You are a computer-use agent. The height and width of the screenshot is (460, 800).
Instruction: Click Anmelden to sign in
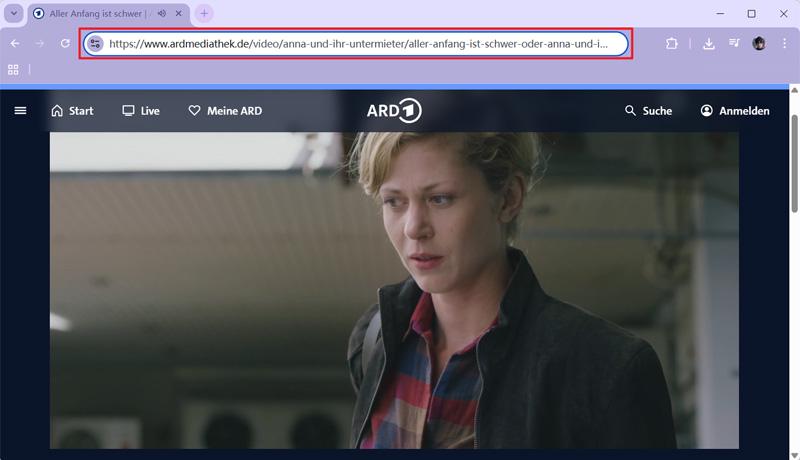(735, 111)
